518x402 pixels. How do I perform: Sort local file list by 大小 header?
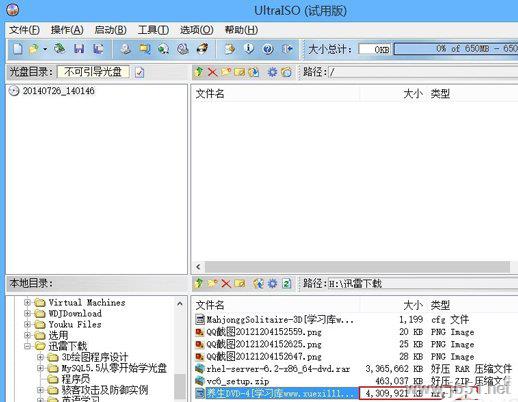(413, 305)
